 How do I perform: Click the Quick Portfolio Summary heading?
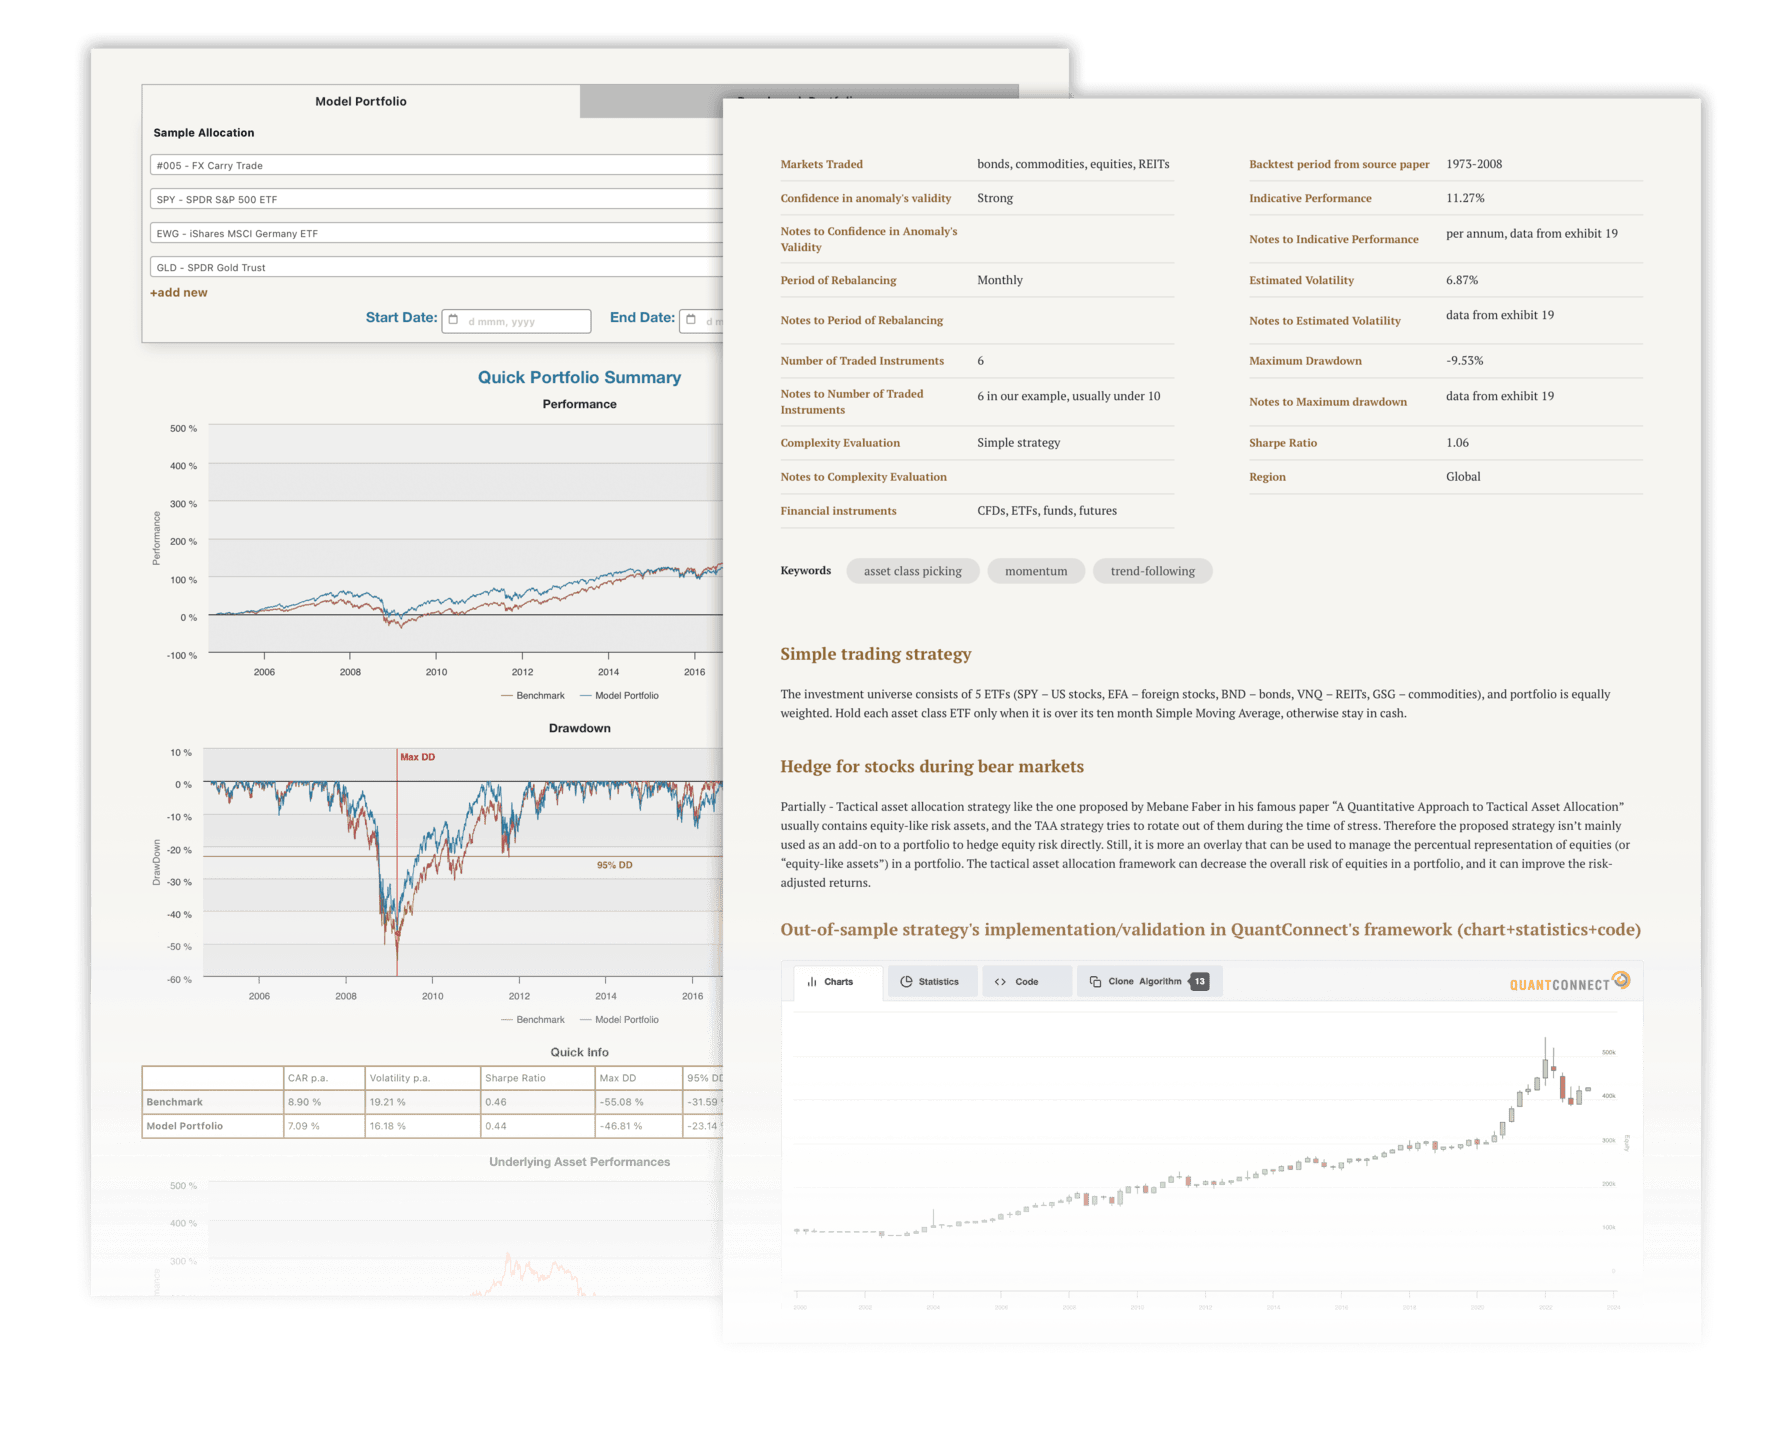pyautogui.click(x=579, y=377)
